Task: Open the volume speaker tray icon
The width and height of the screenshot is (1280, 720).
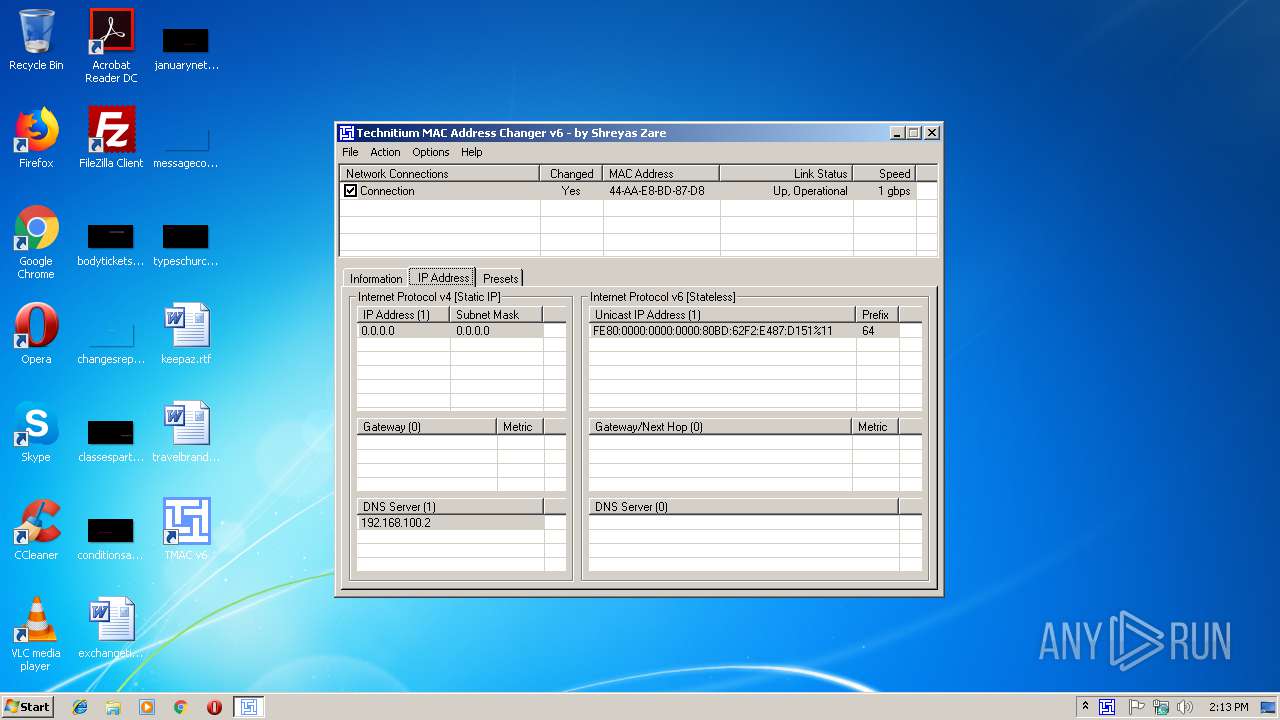Action: 1185,707
